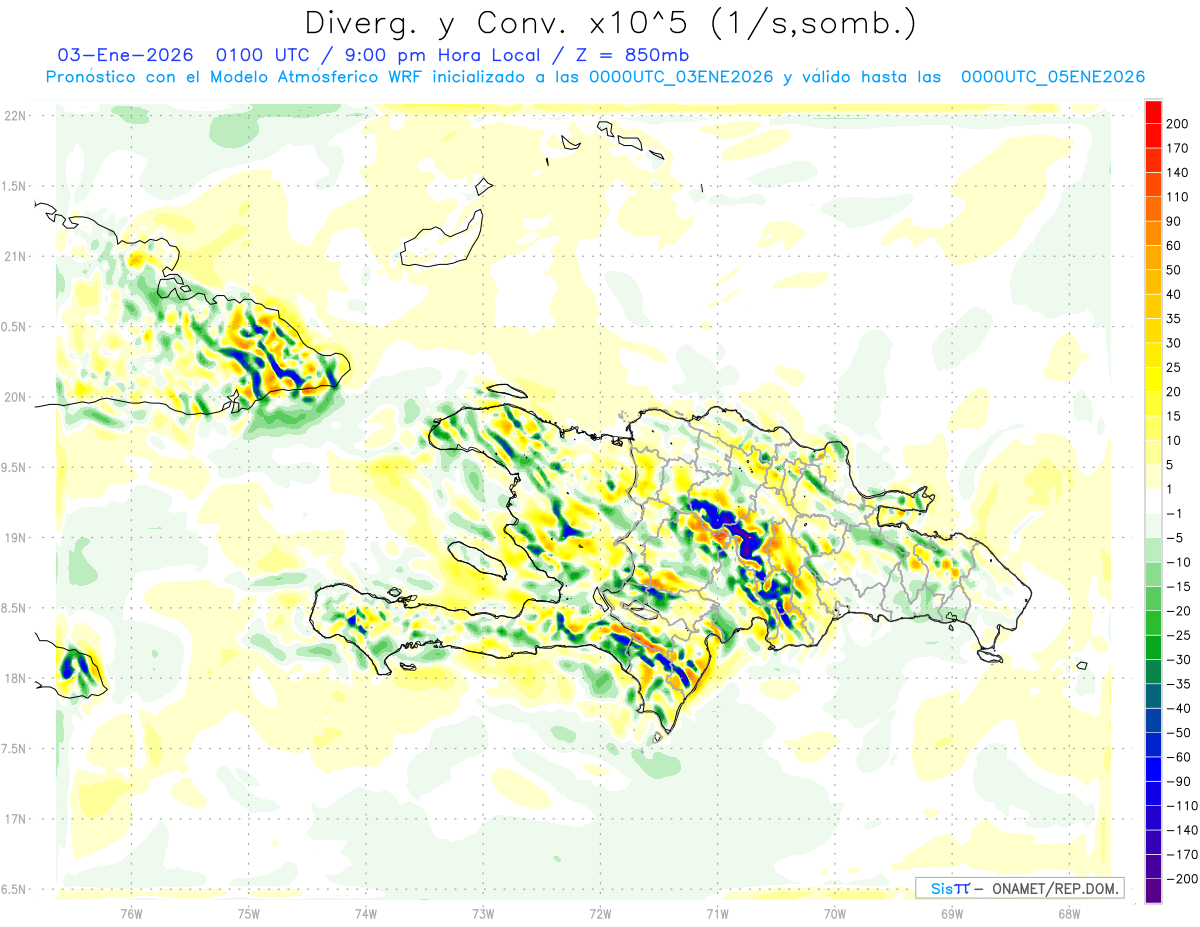
Task: Click the '-110' color scale label
Action: (1180, 806)
